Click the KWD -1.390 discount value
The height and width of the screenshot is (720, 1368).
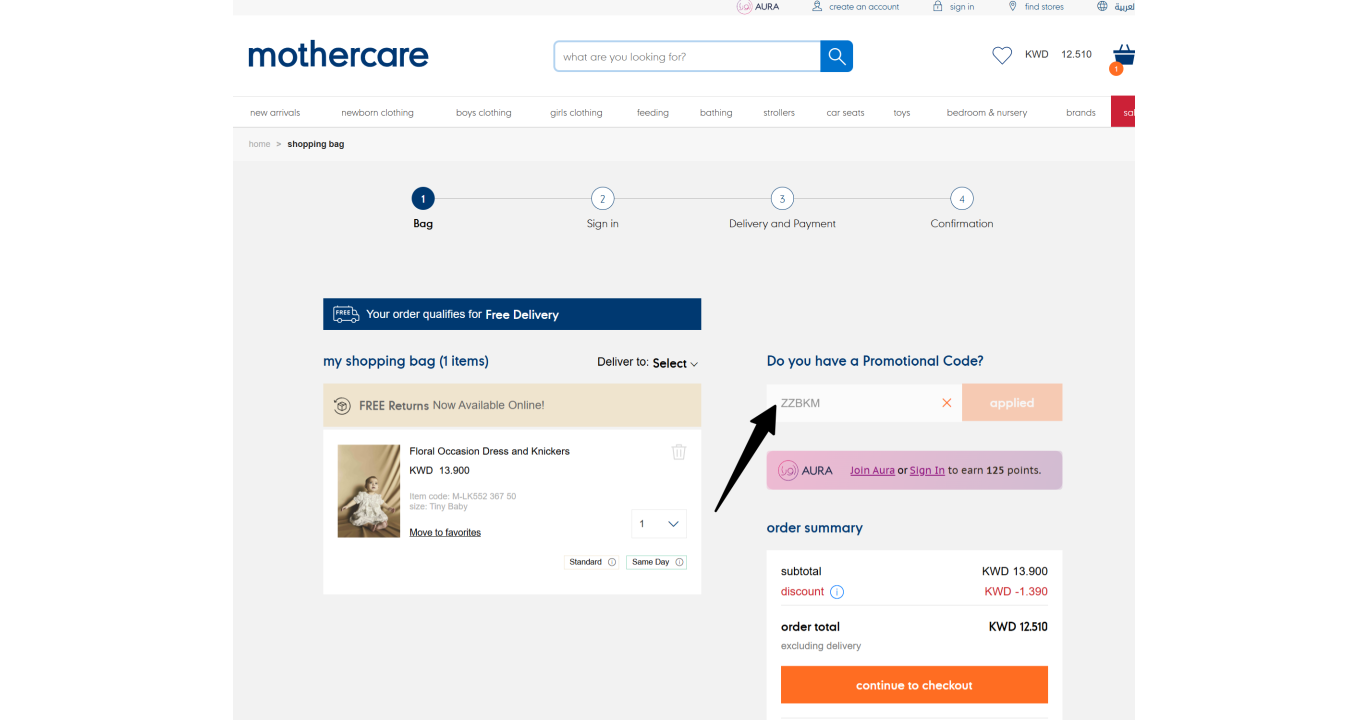(1016, 592)
